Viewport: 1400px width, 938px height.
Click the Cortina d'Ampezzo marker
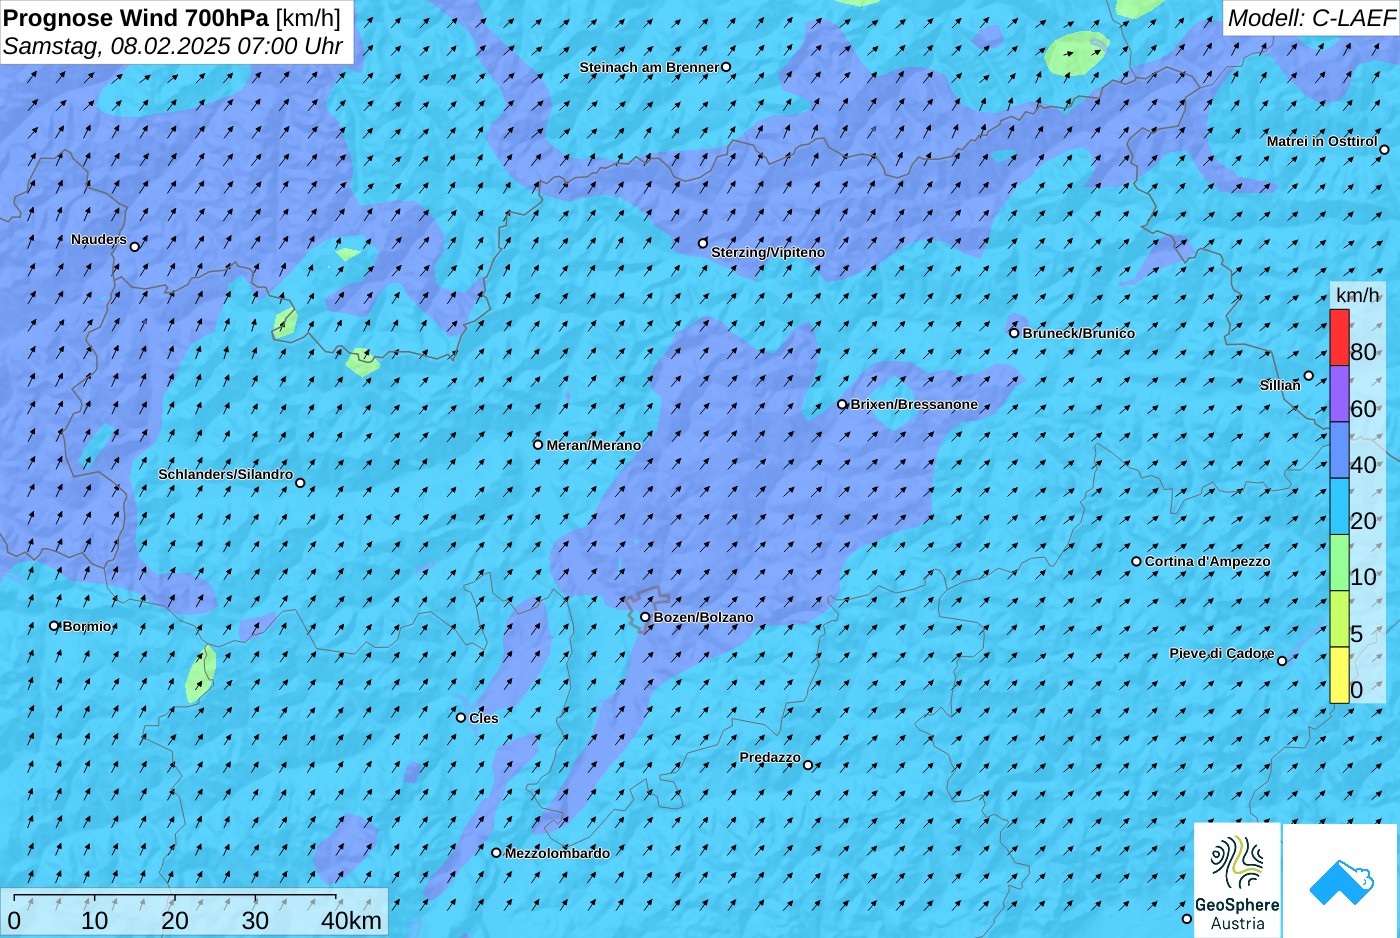pyautogui.click(x=1136, y=561)
